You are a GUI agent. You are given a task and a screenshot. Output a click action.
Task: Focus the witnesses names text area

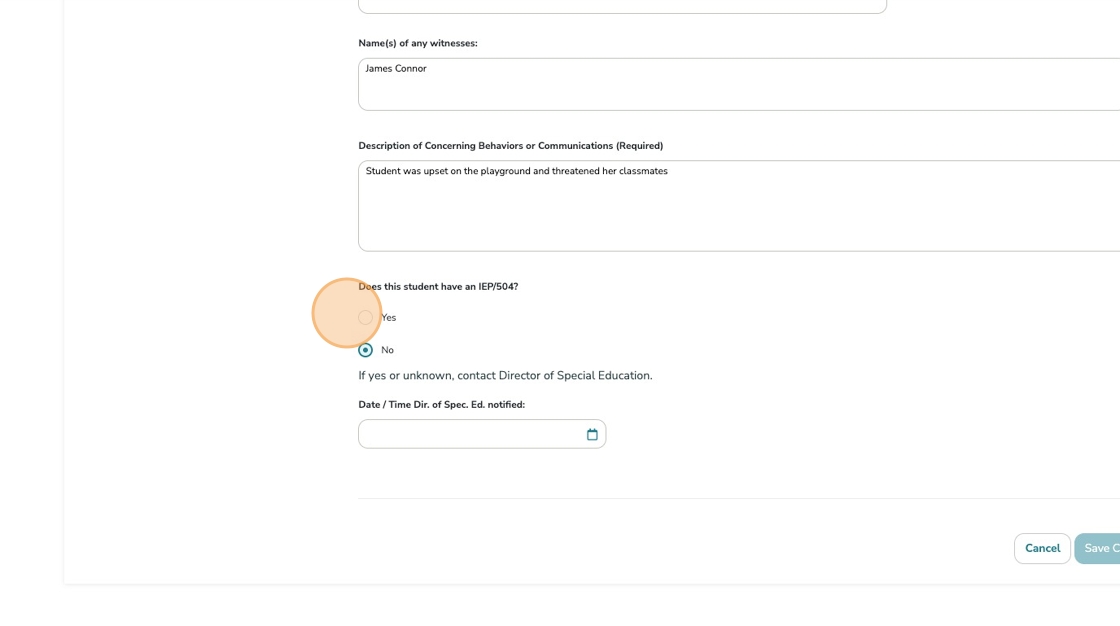click(x=740, y=90)
